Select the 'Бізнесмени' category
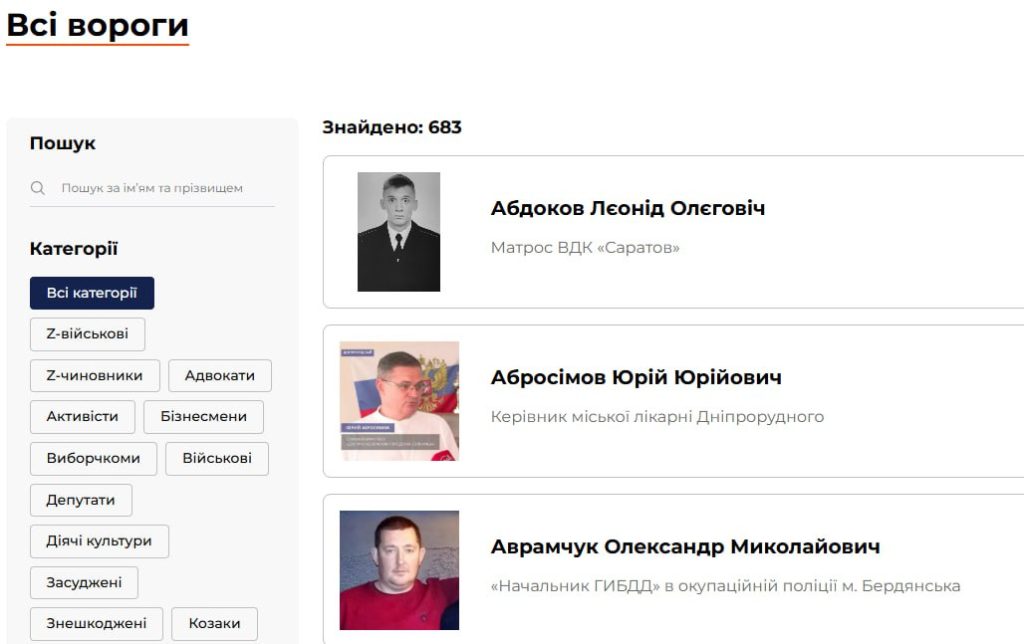1024x644 pixels. point(204,417)
